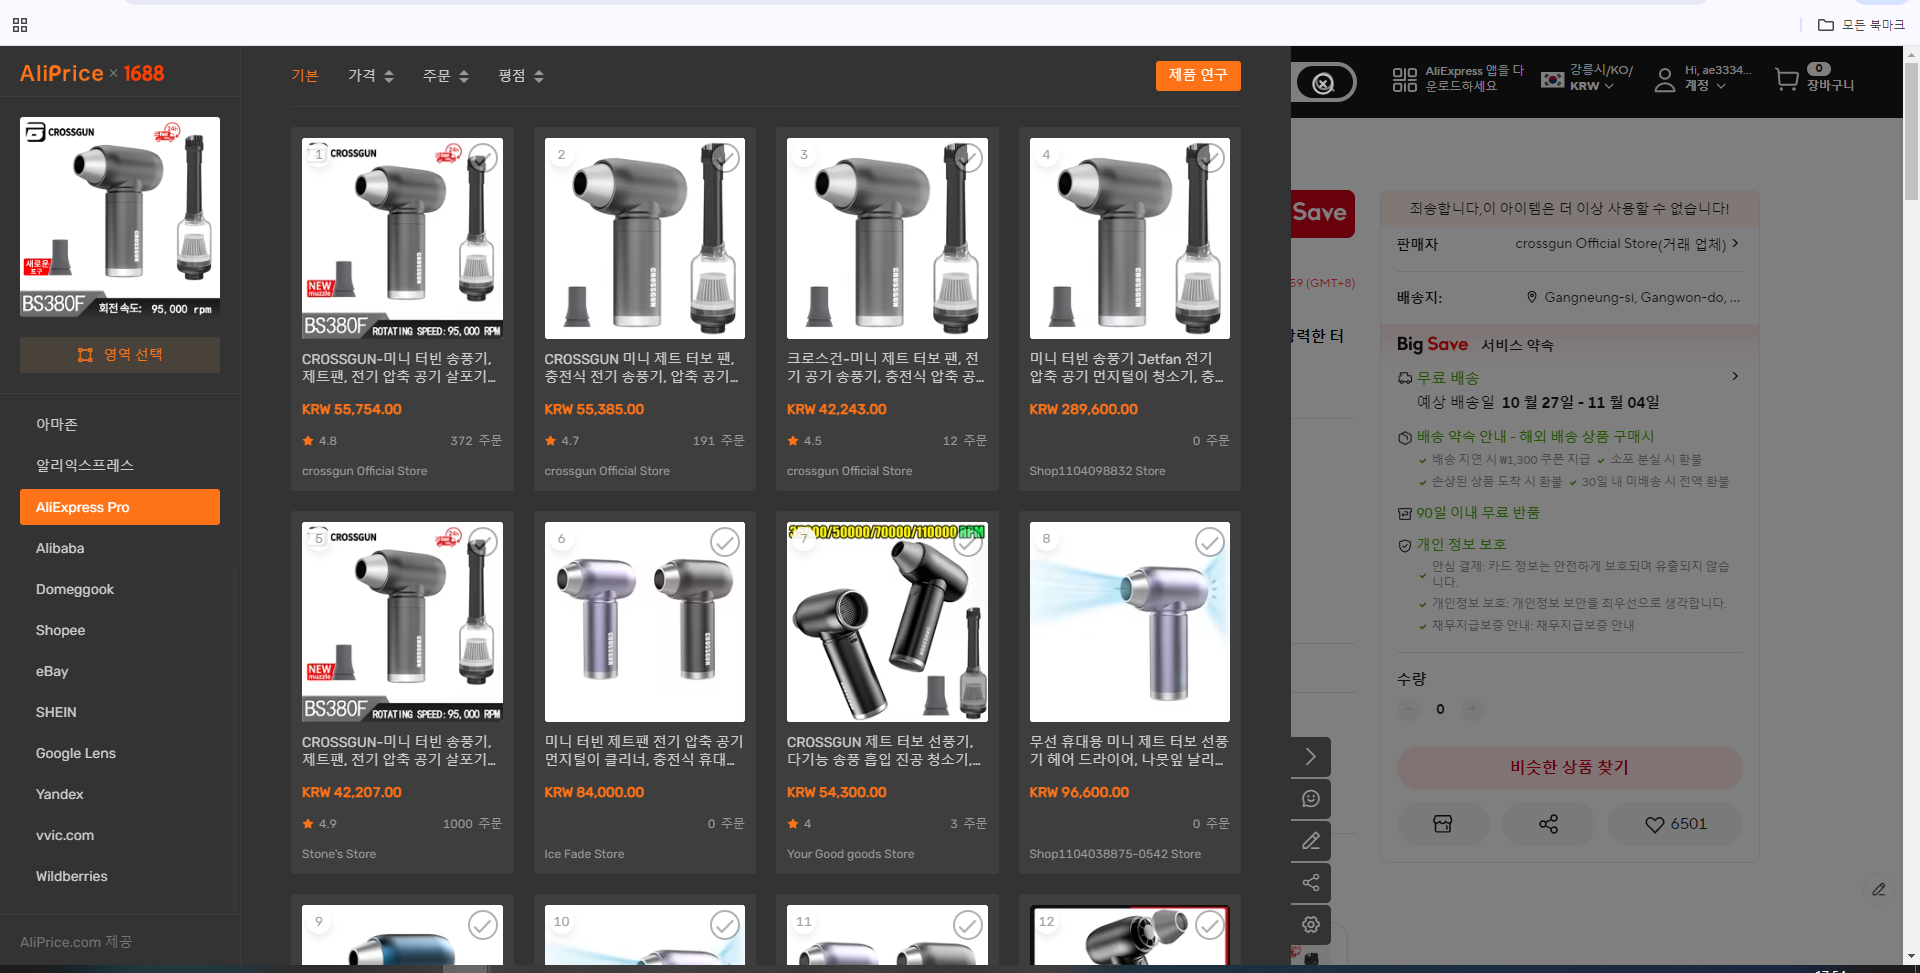Increase quantity with the plus stepper
1920x973 pixels.
click(x=1472, y=709)
